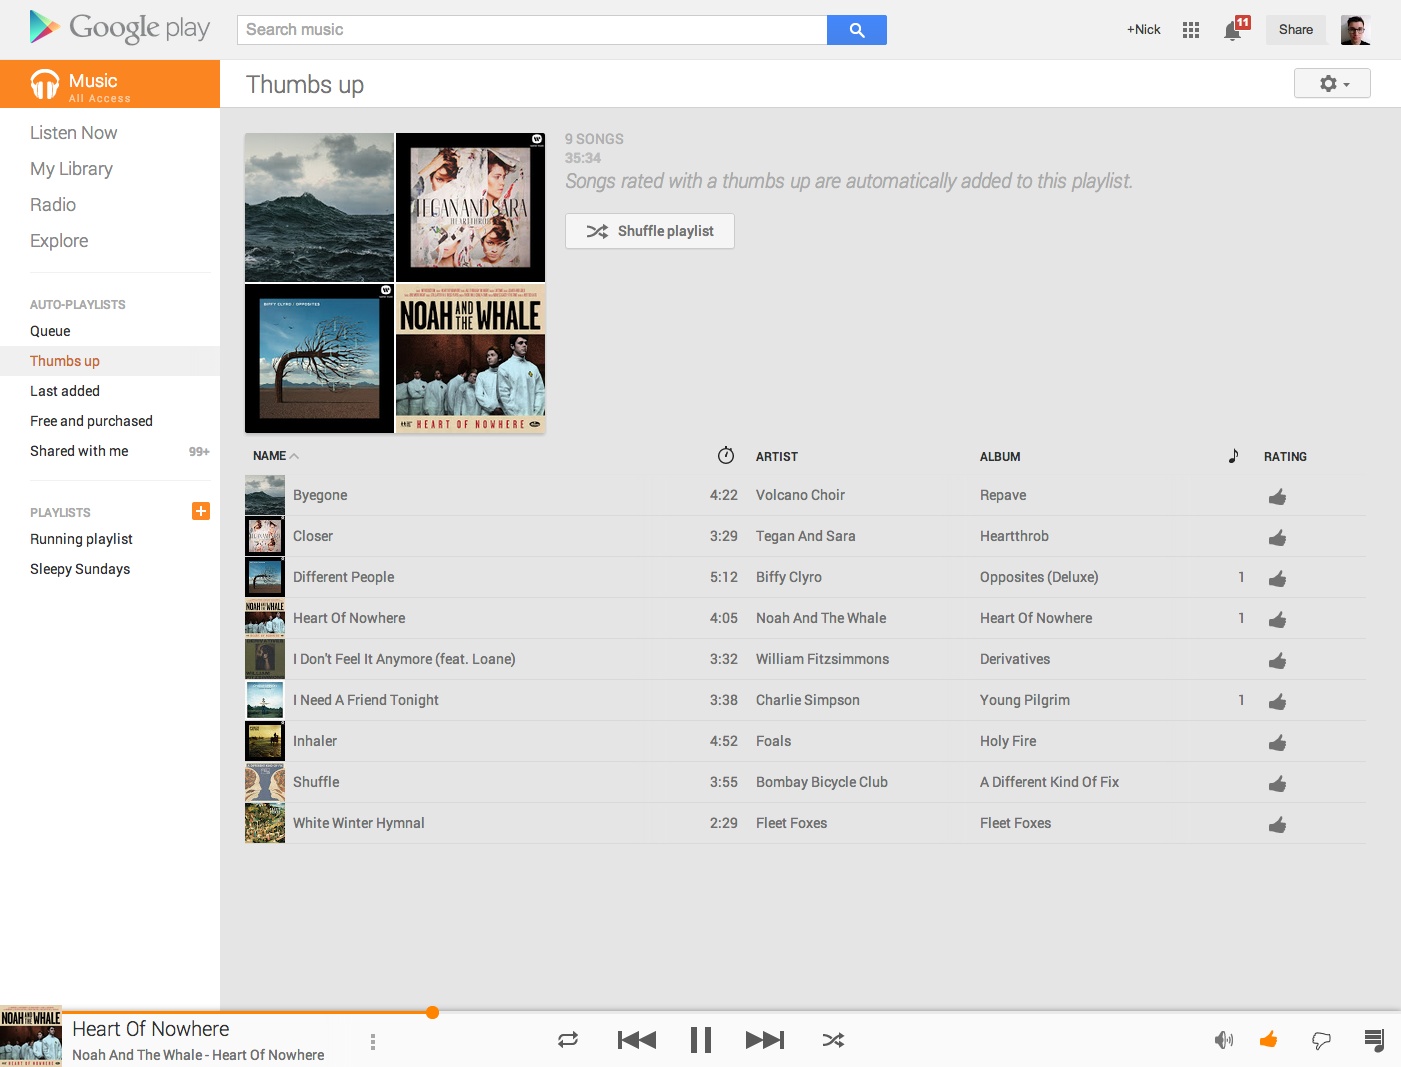Open William Fitzsimmons artist link
The height and width of the screenshot is (1067, 1401).
click(x=822, y=659)
